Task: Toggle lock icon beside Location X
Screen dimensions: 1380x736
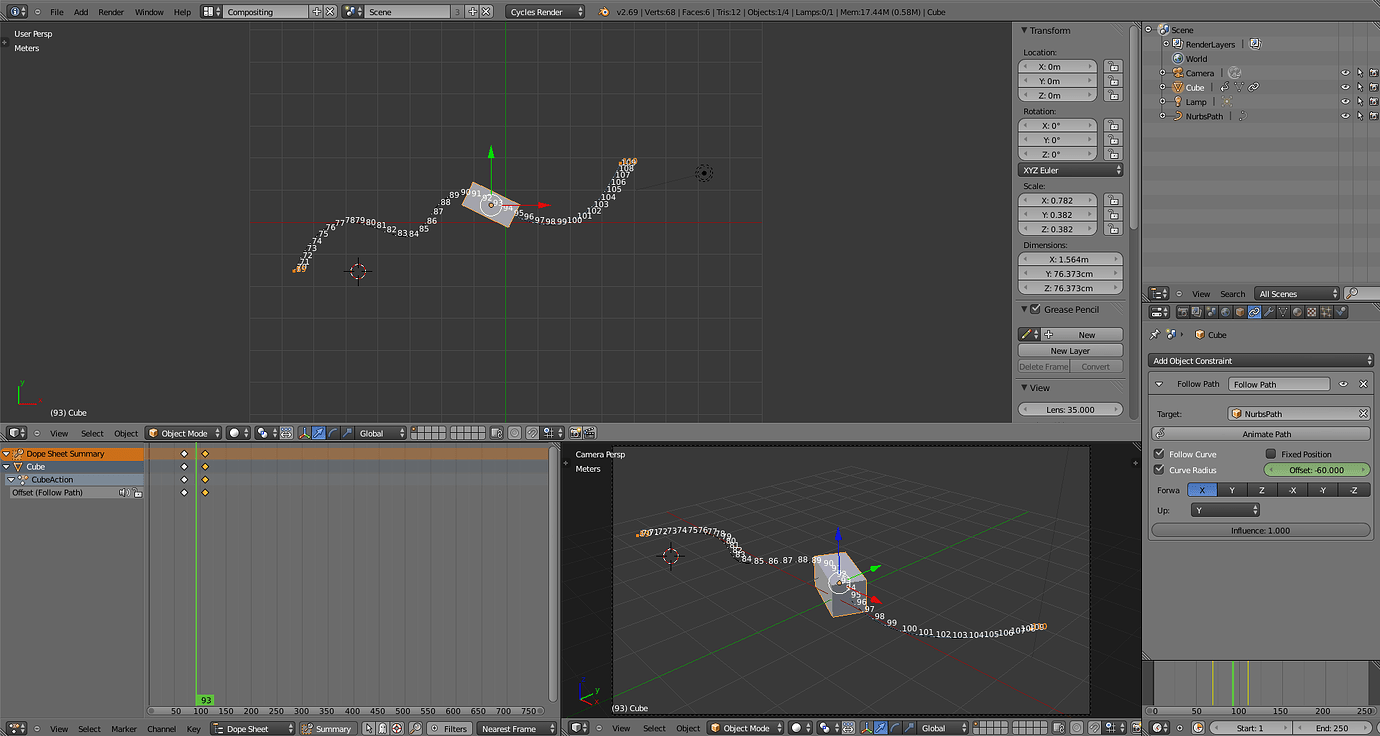Action: pos(1112,67)
